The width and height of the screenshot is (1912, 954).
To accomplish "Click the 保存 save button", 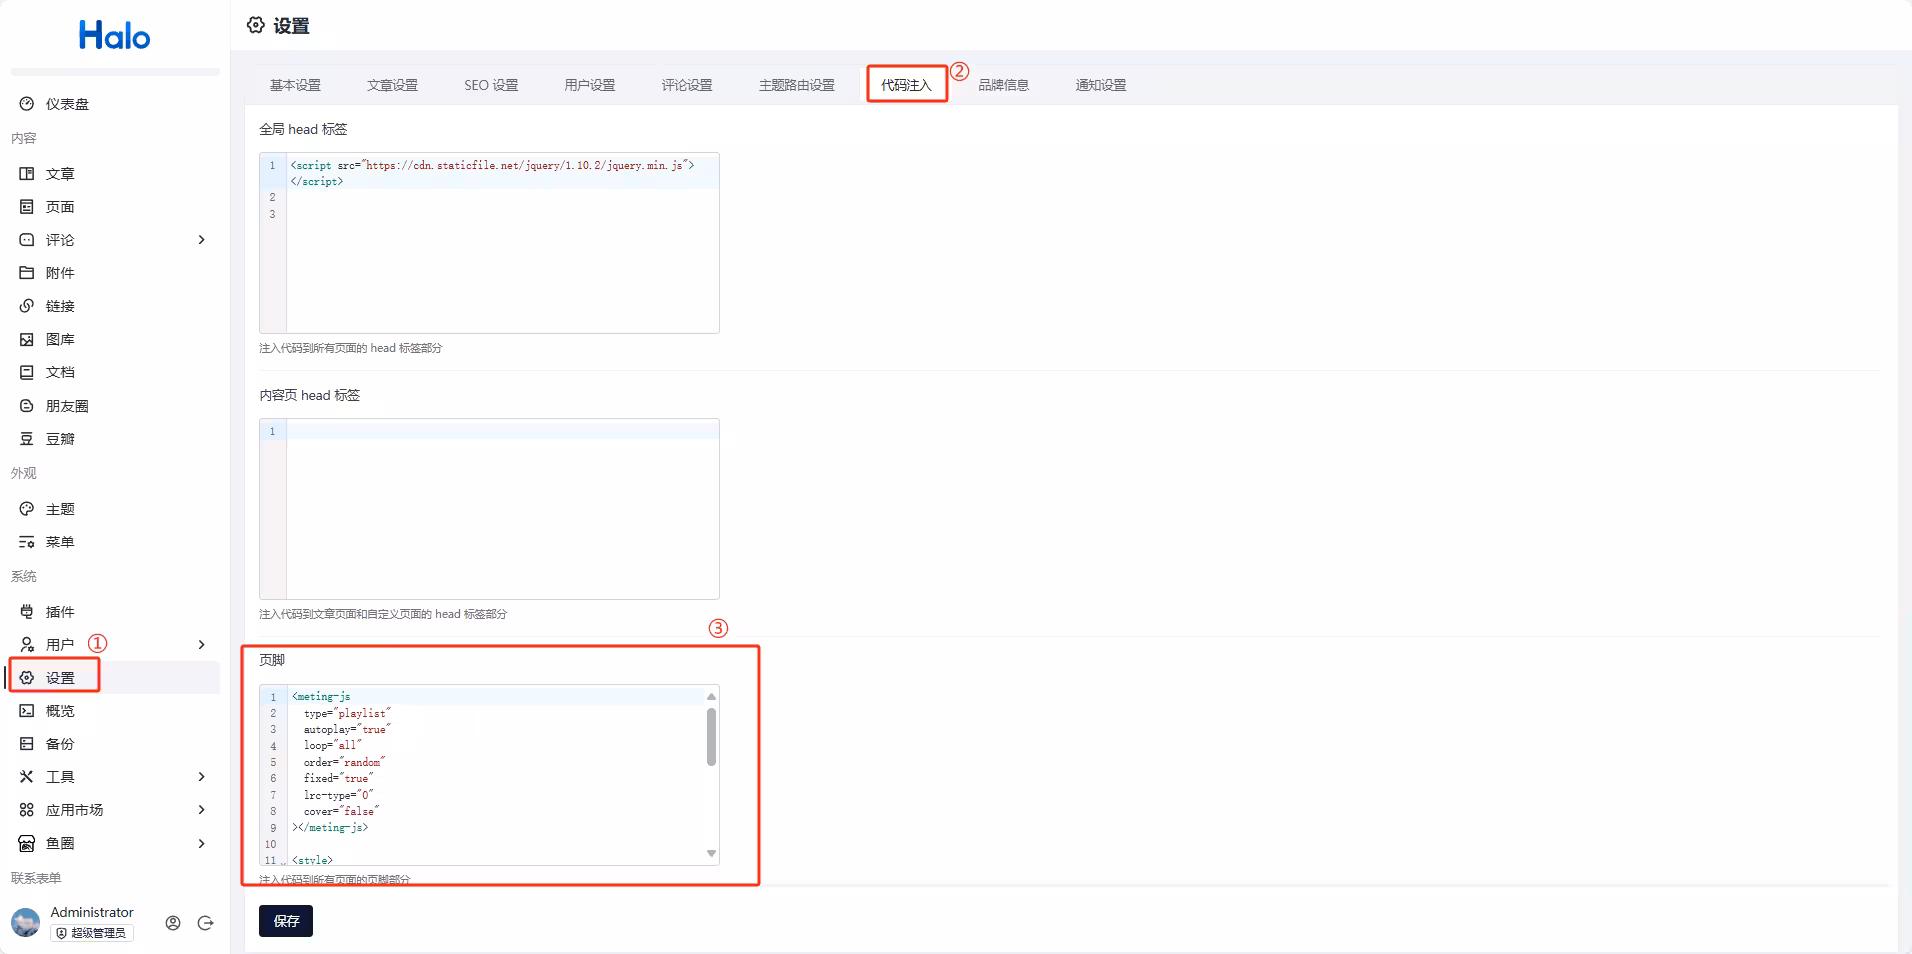I will 286,921.
